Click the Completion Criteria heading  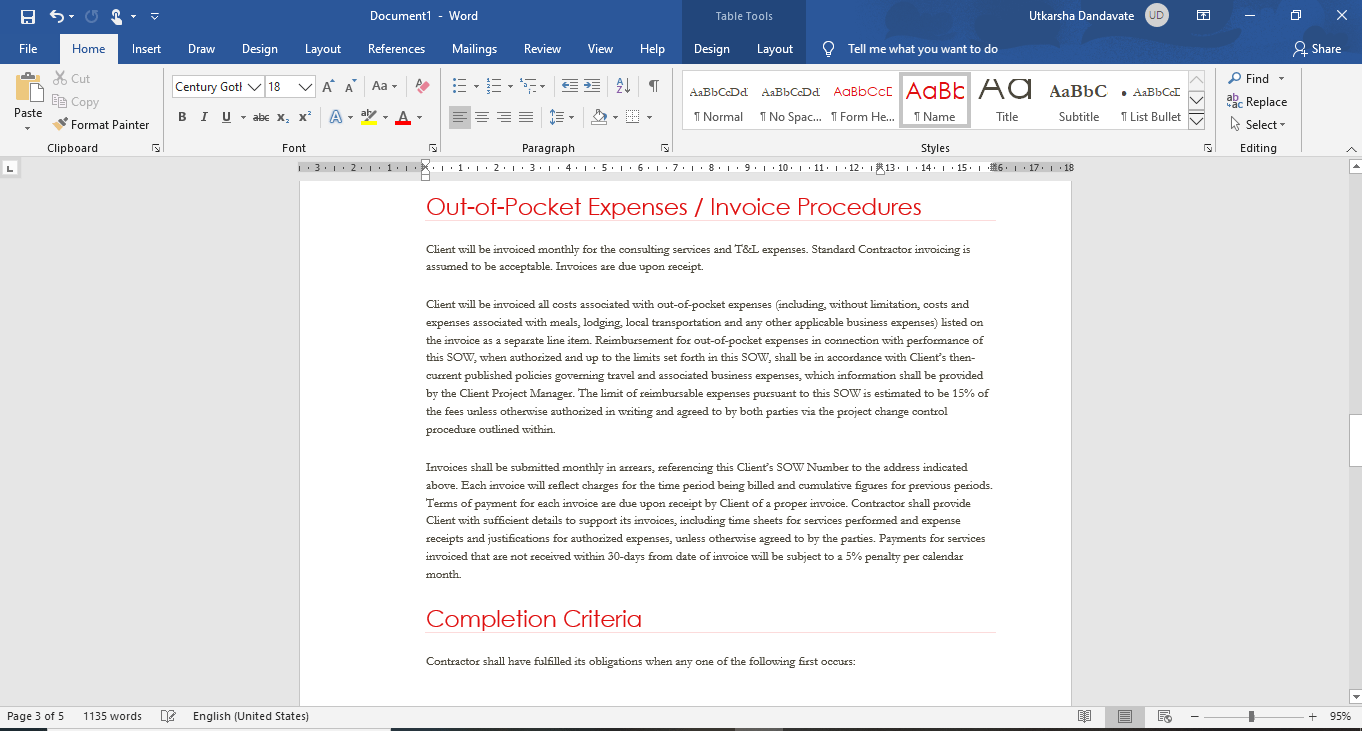[534, 619]
